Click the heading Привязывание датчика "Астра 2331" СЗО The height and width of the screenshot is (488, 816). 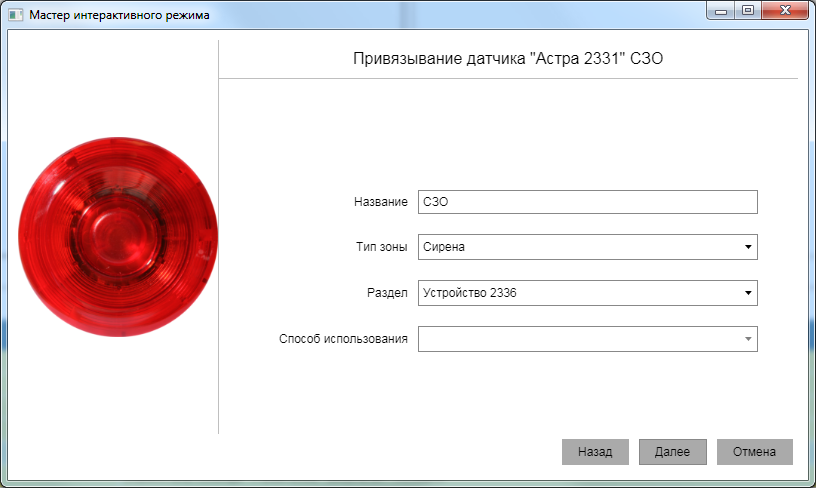[x=508, y=58]
